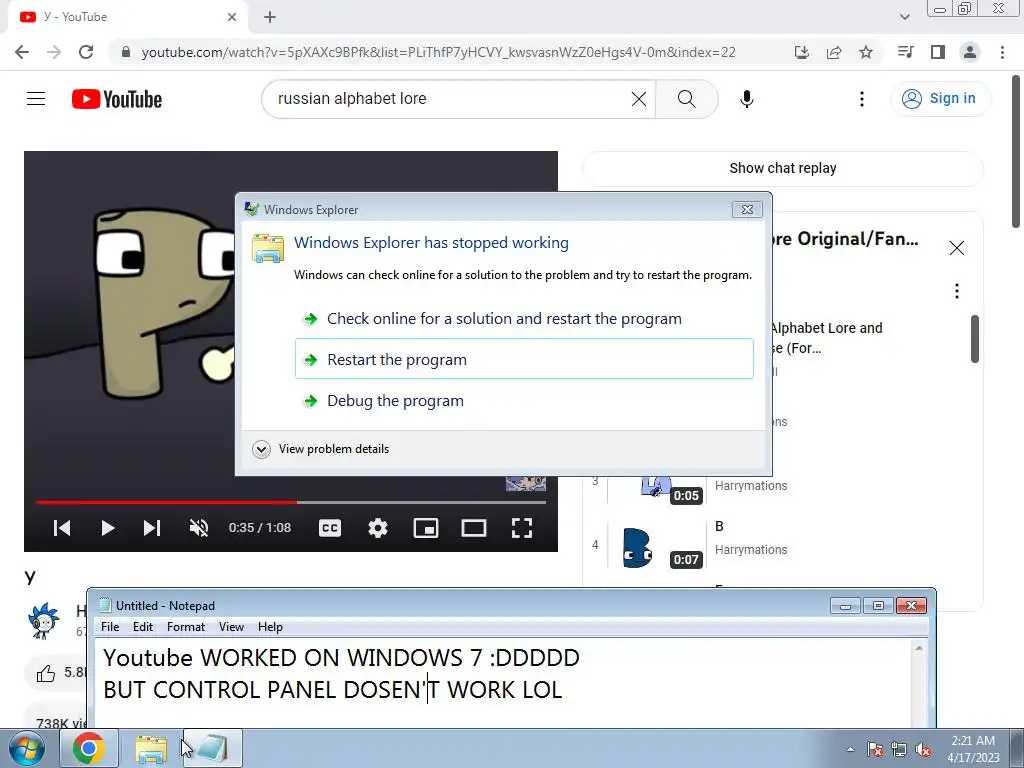Click Notepad scrollbar up arrow

pos(918,648)
